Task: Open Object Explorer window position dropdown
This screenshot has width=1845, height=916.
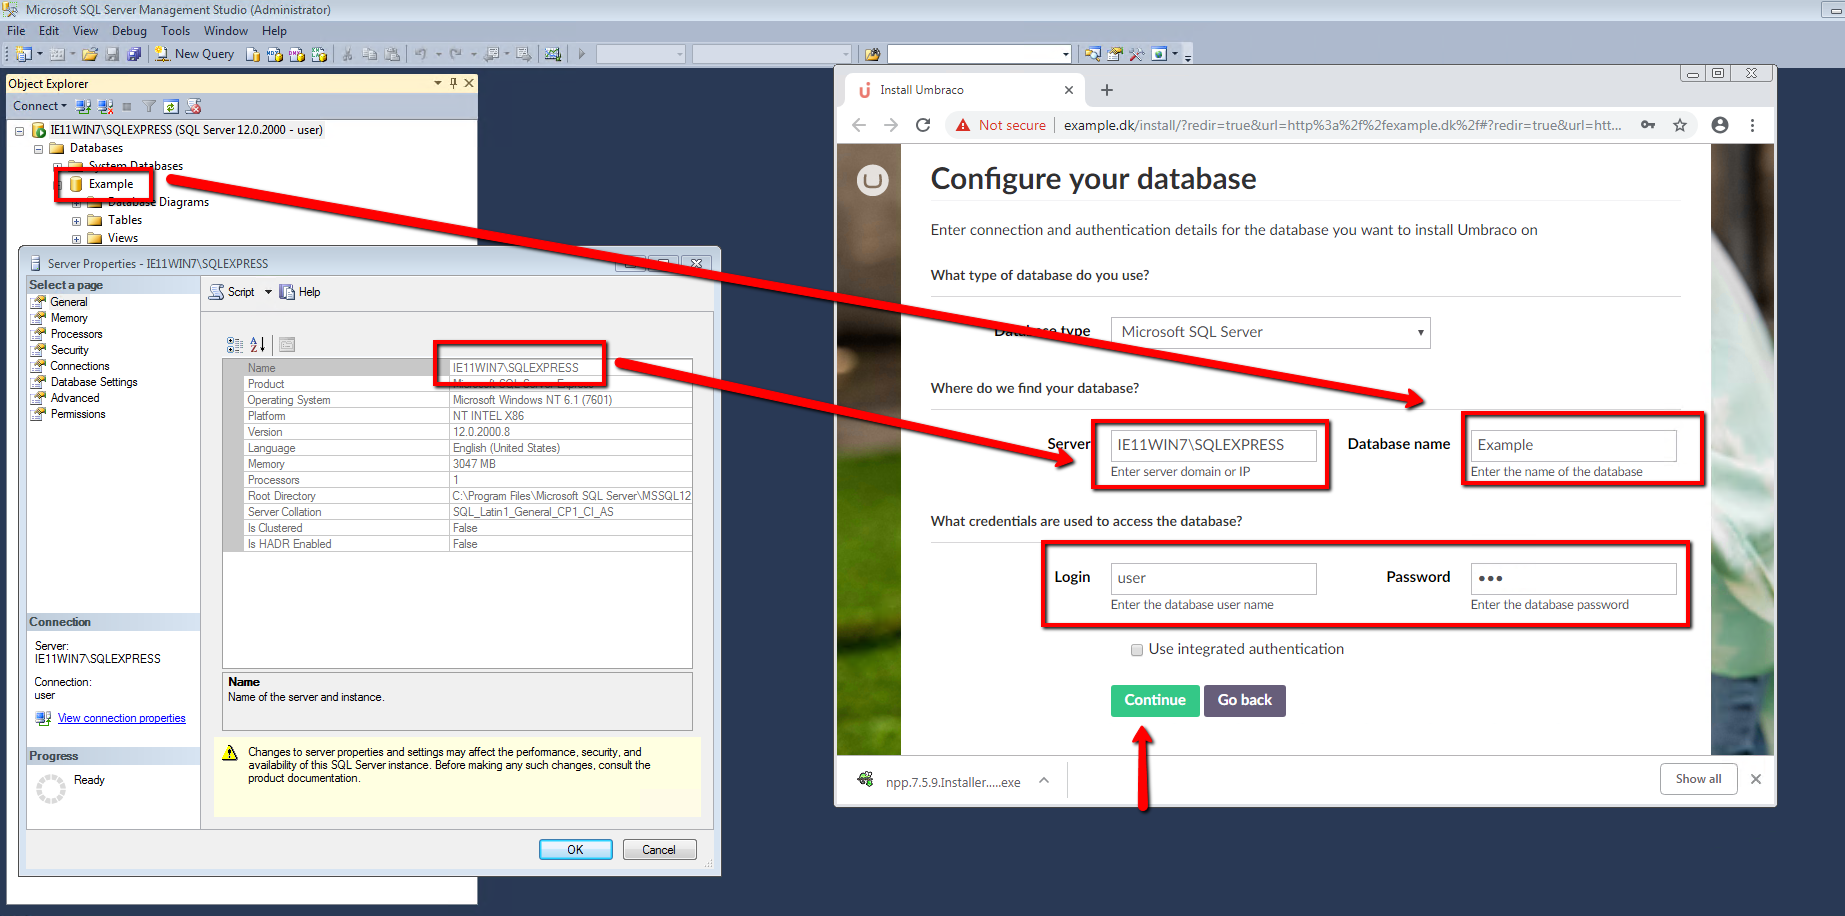Action: click(x=438, y=83)
